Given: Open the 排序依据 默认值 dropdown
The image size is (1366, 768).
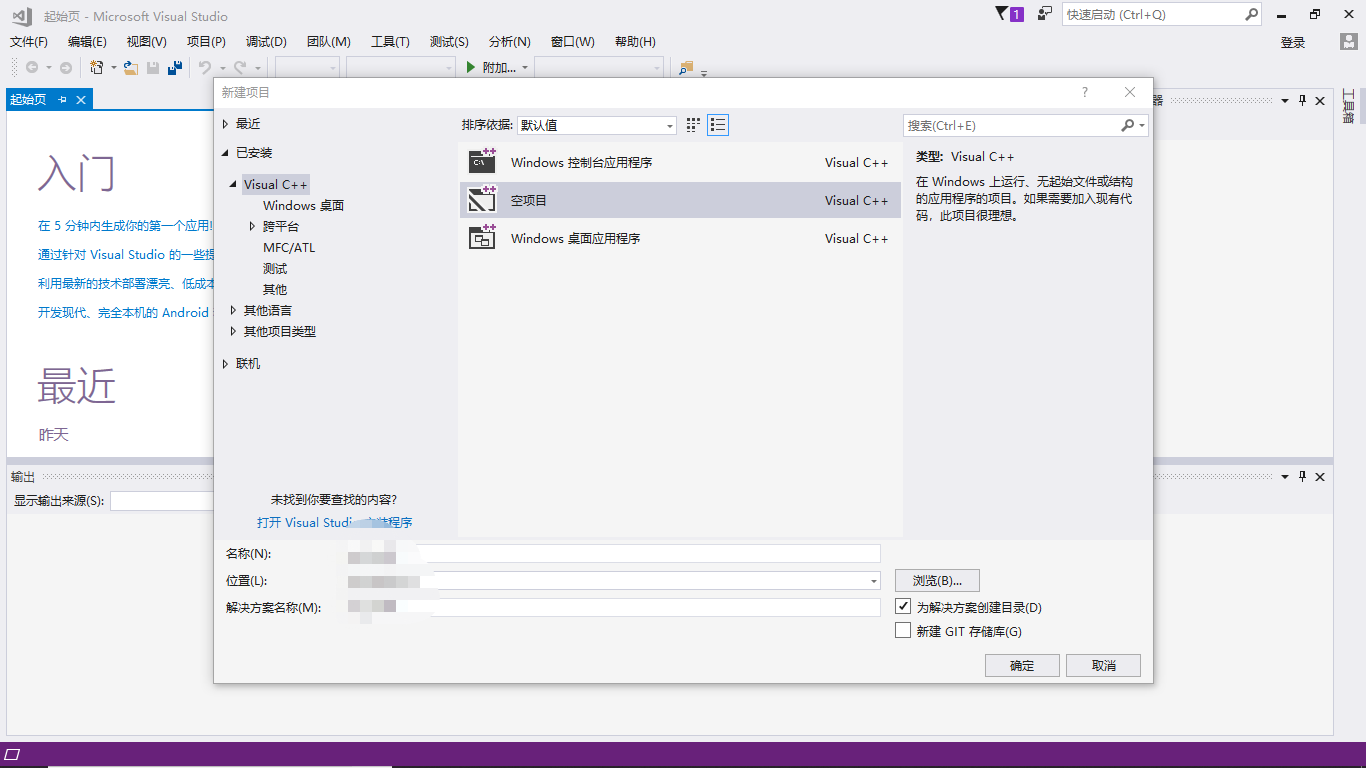Looking at the screenshot, I should click(668, 124).
